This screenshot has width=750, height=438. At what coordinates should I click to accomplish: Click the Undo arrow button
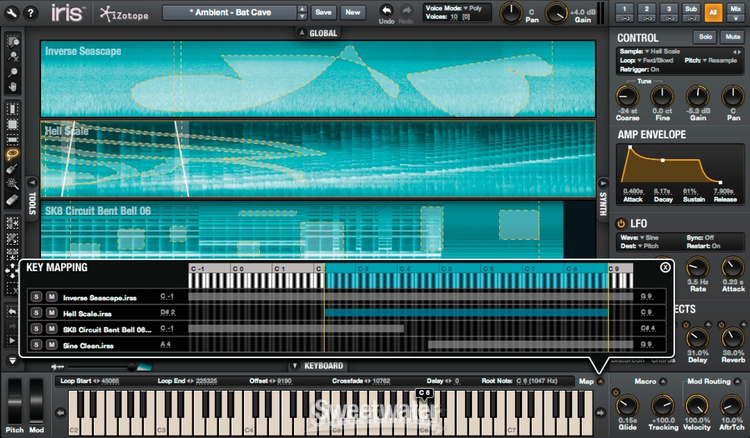point(386,11)
